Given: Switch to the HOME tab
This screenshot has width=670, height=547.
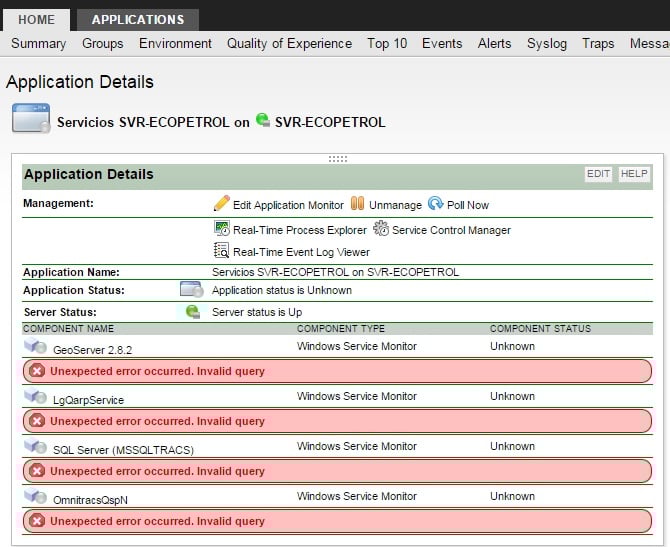Looking at the screenshot, I should [x=36, y=20].
